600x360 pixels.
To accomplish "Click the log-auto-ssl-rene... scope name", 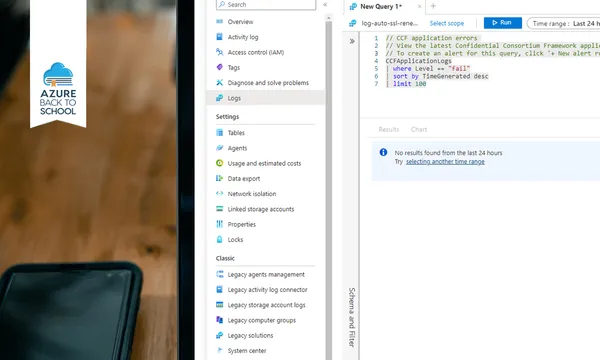I will tap(390, 23).
